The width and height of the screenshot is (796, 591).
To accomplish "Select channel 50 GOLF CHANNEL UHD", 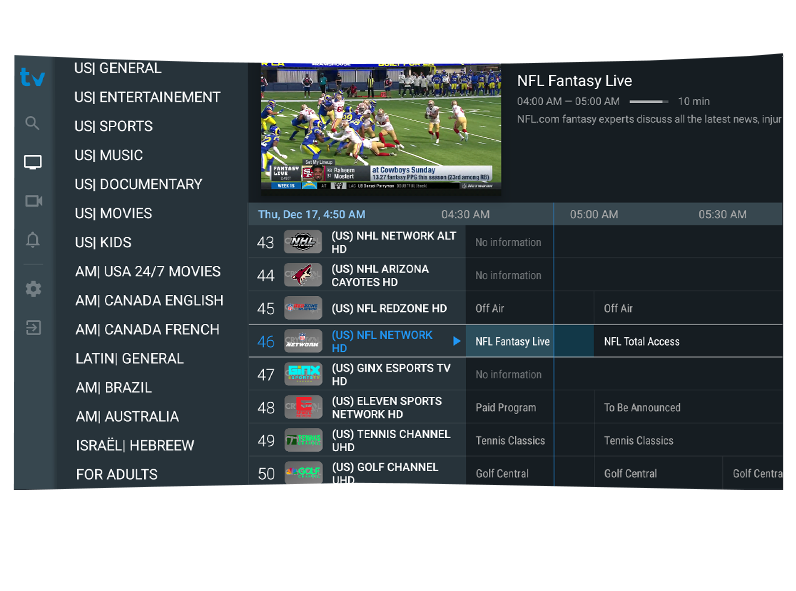I will click(x=357, y=471).
